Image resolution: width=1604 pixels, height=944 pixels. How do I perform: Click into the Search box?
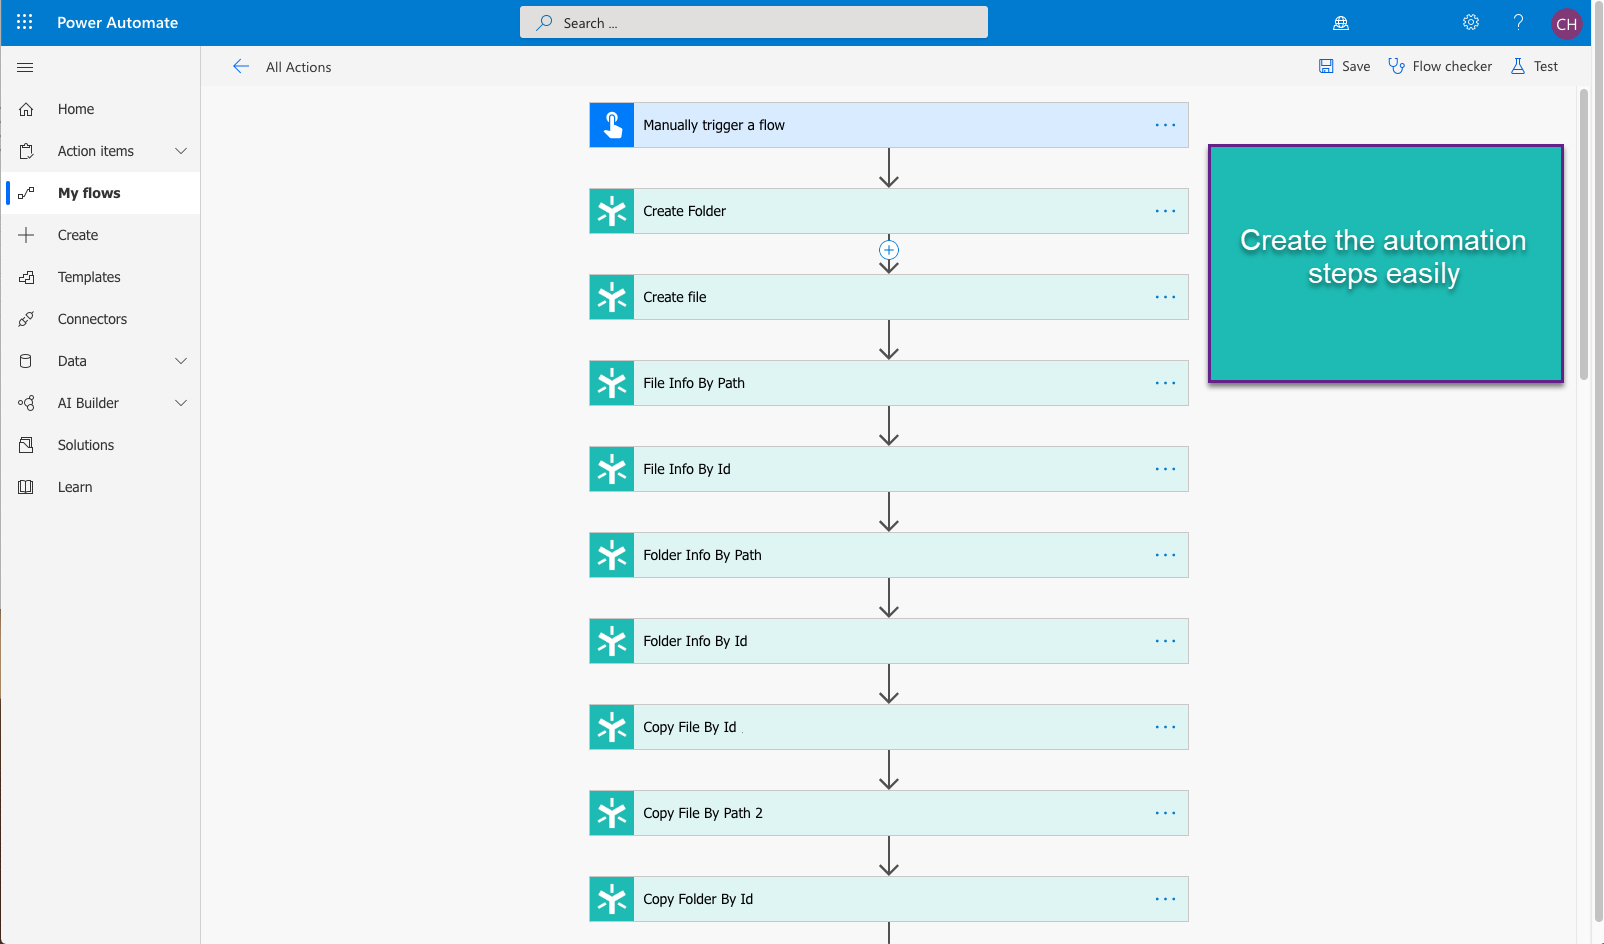click(753, 23)
